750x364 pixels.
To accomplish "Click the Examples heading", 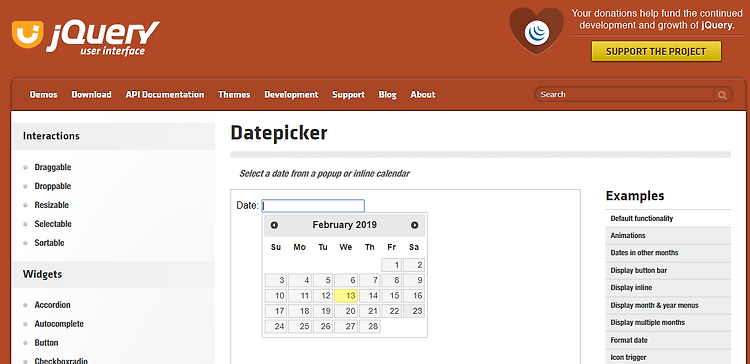I will point(635,196).
